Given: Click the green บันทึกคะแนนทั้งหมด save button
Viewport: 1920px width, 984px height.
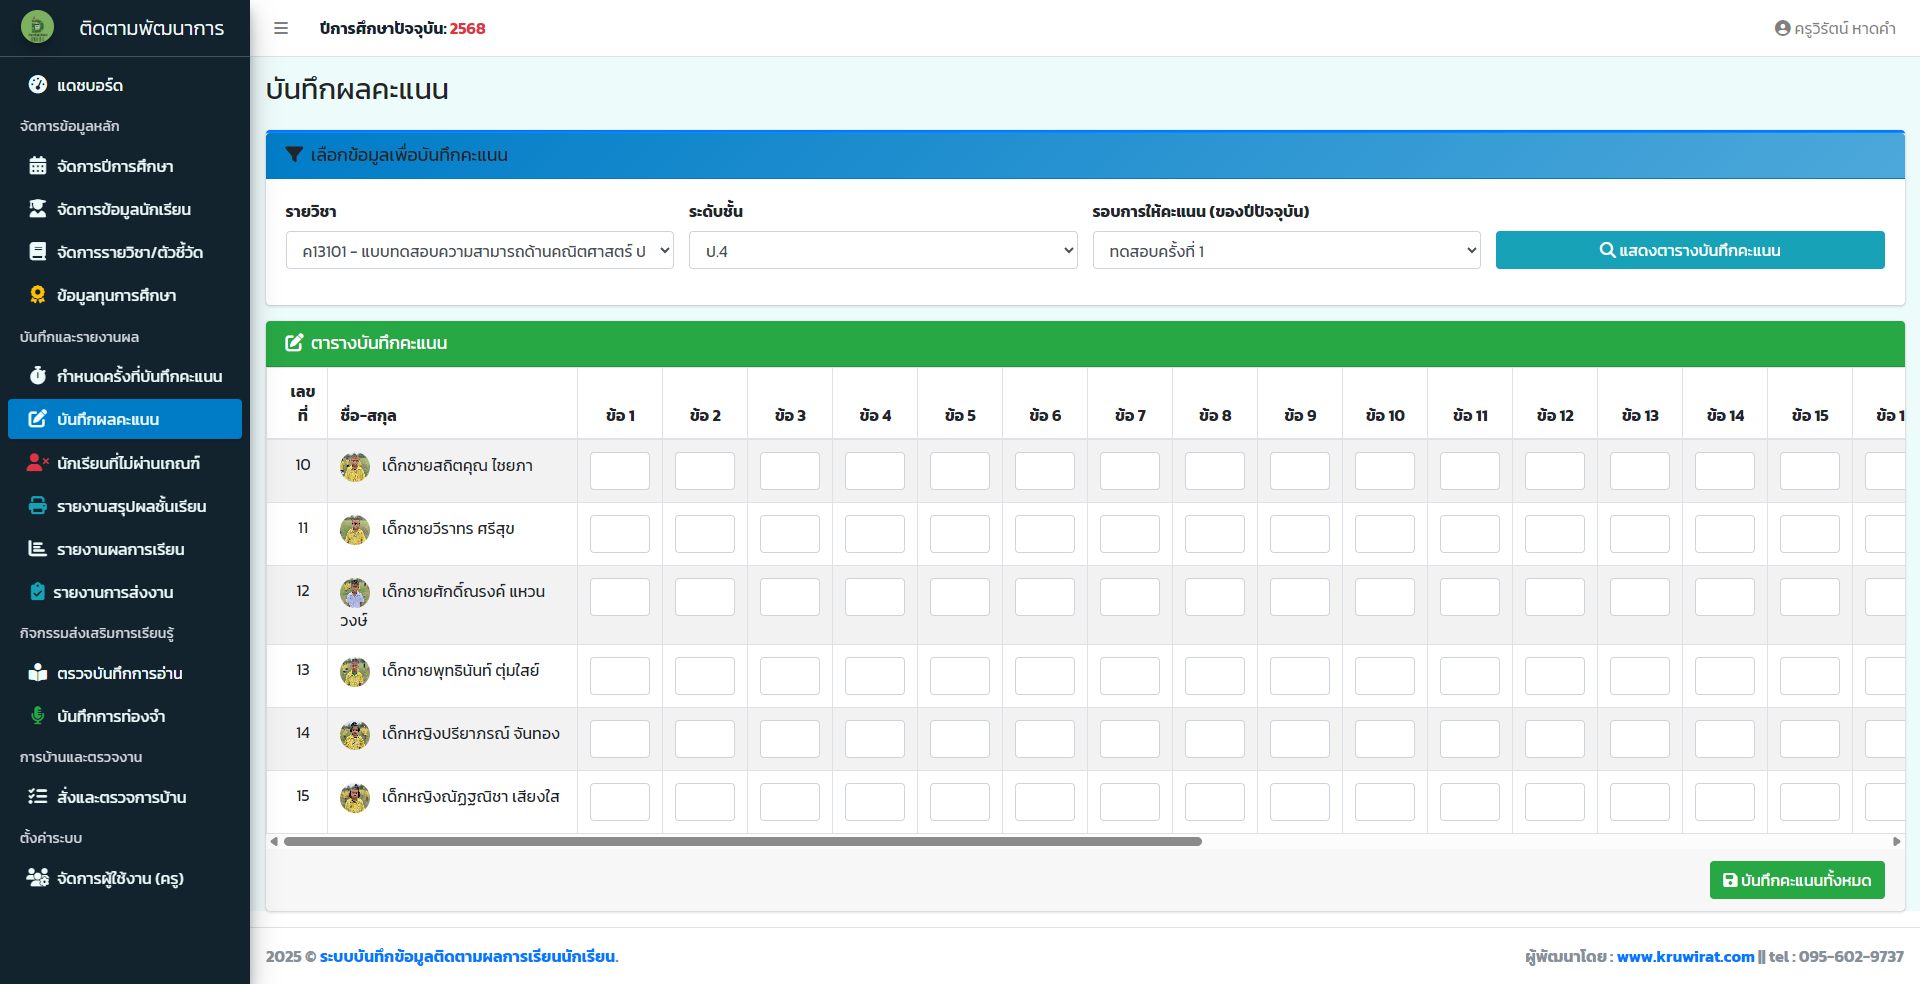Looking at the screenshot, I should [1797, 880].
